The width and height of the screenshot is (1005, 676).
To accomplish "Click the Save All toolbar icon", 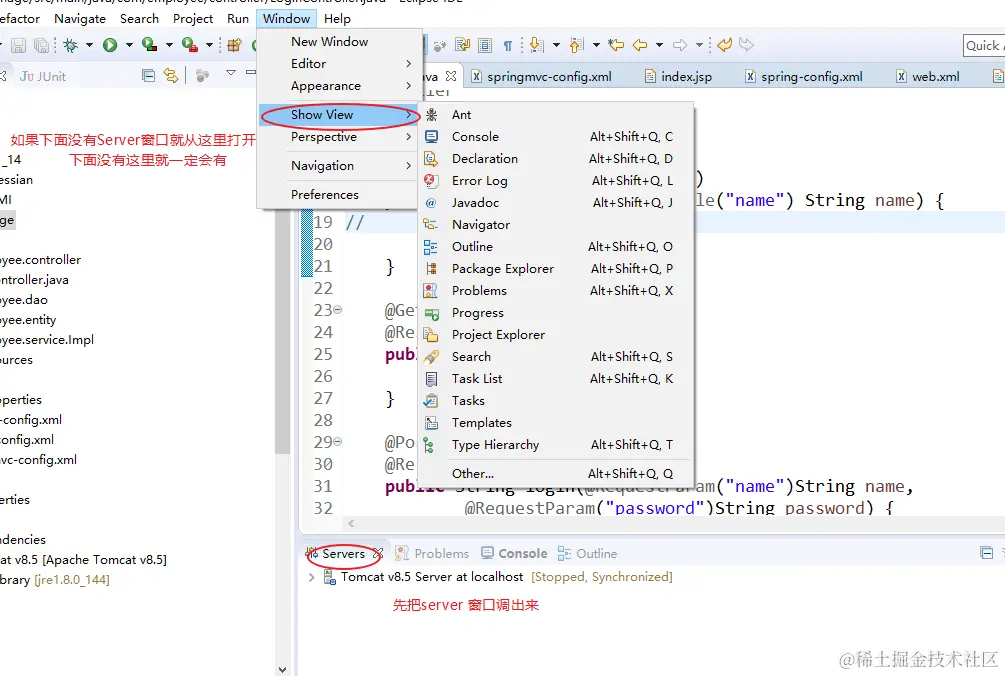I will tap(42, 45).
